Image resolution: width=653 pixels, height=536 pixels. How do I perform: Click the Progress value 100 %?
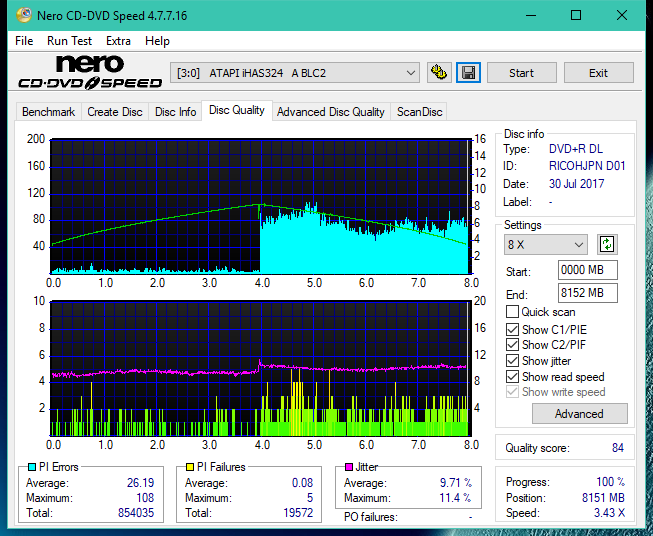pos(611,482)
